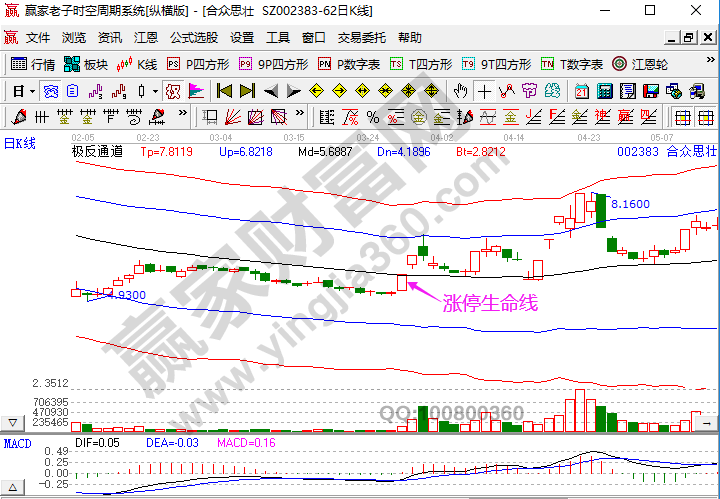Toggle the pressed red pattern chart button

click(172, 91)
